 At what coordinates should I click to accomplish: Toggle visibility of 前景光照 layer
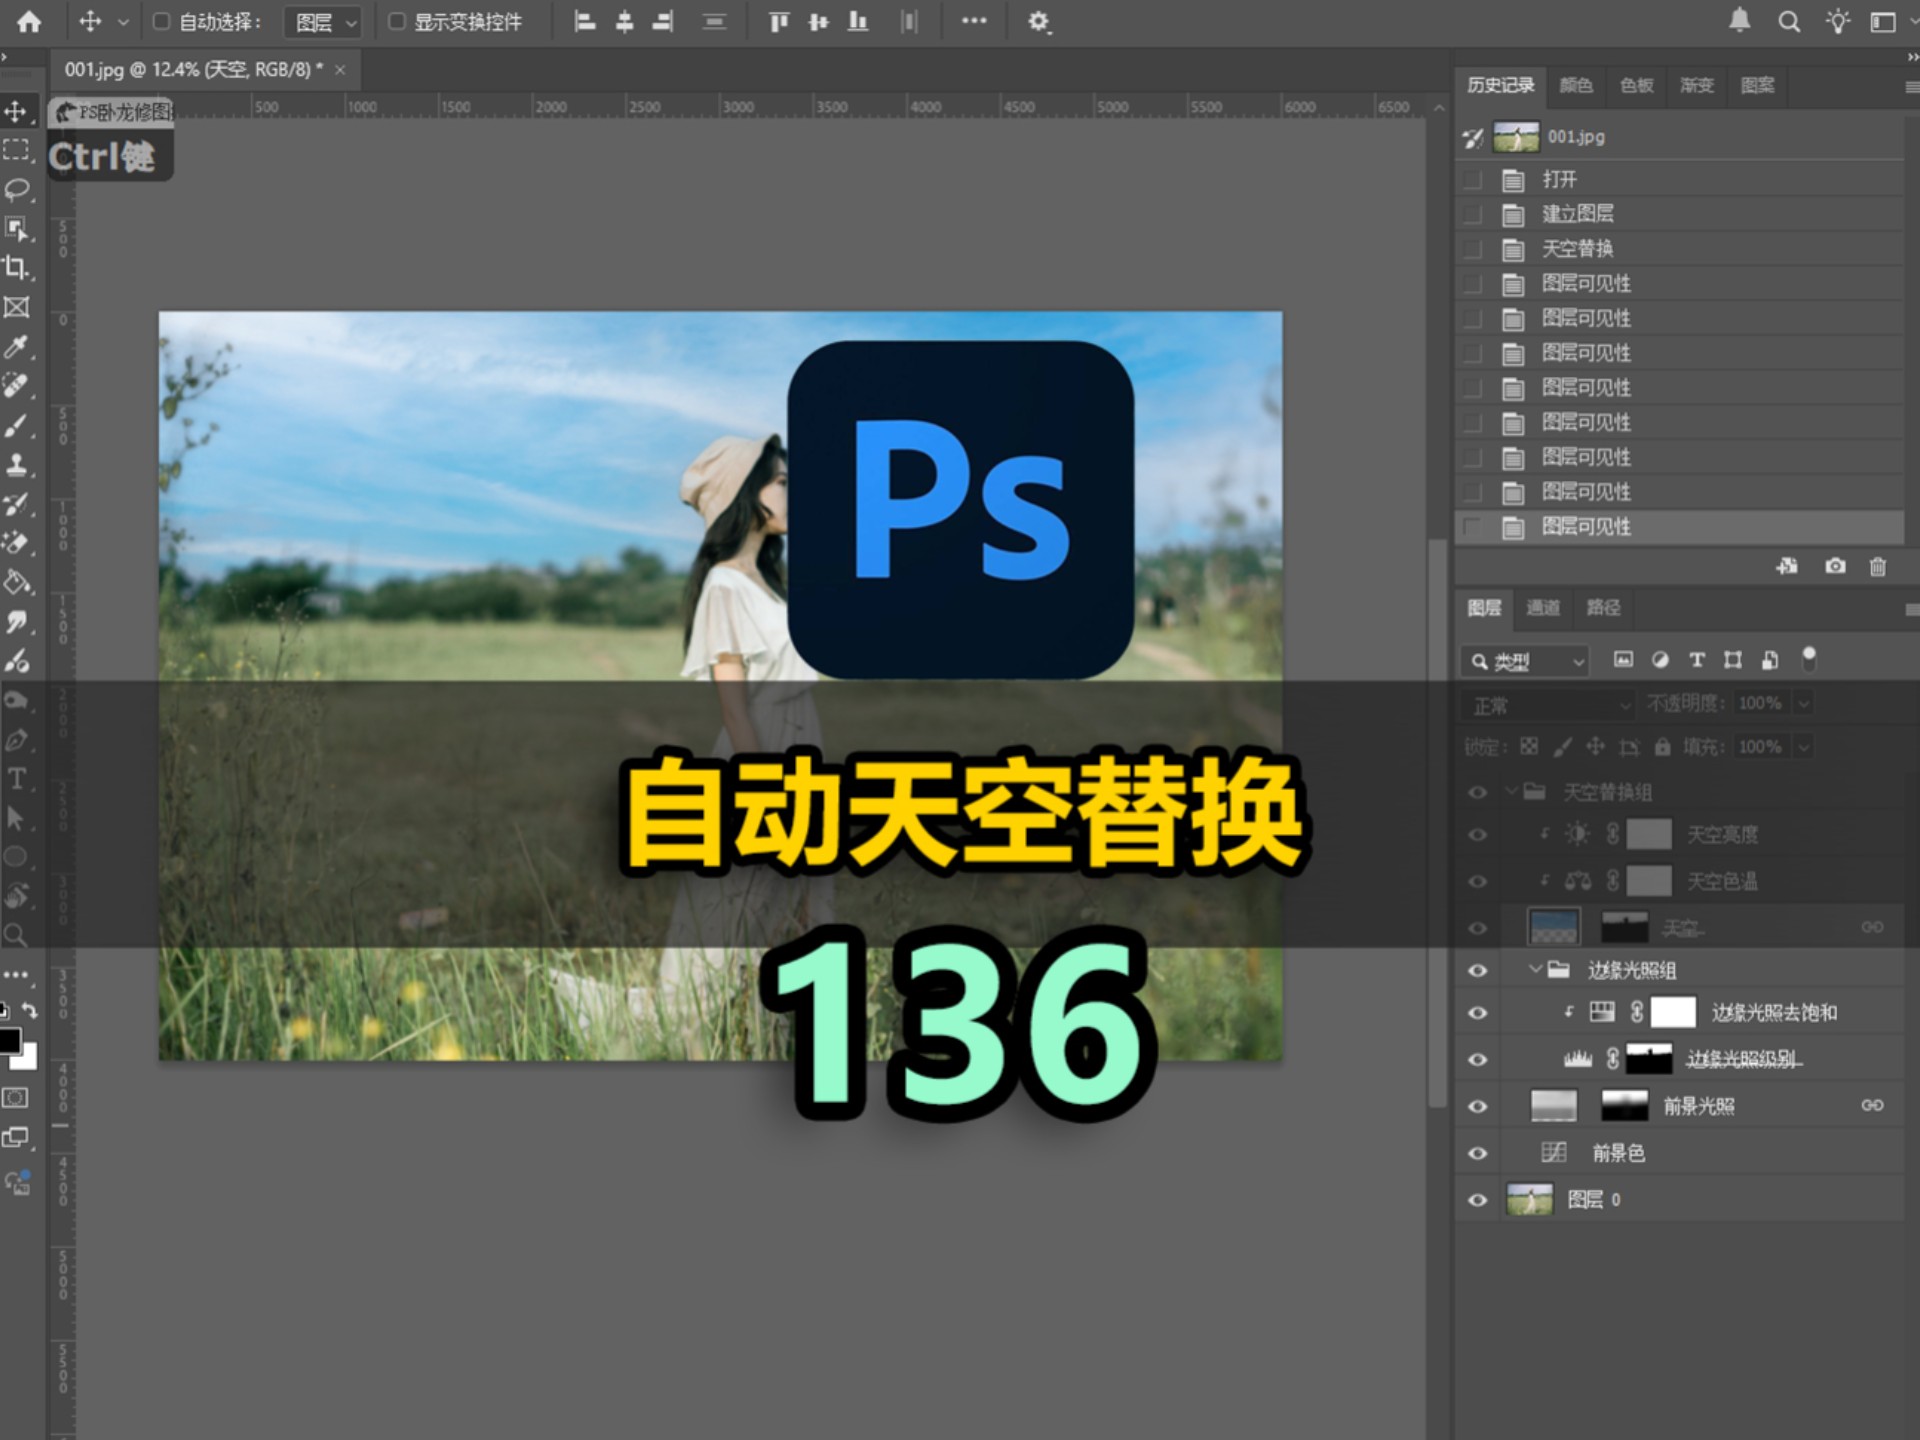1477,1106
